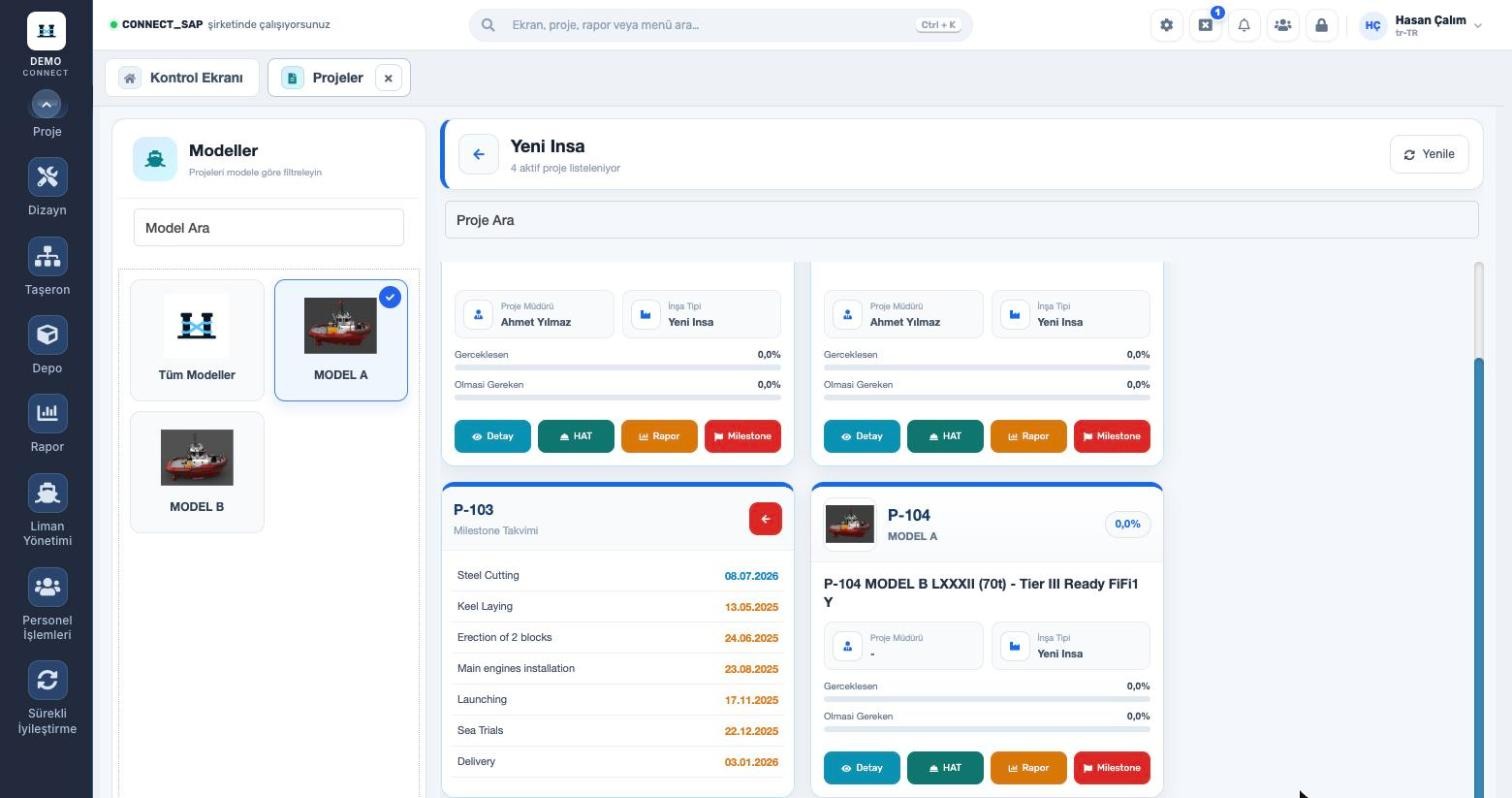
Task: Select Tüm Modeller filter card
Action: pos(197,340)
